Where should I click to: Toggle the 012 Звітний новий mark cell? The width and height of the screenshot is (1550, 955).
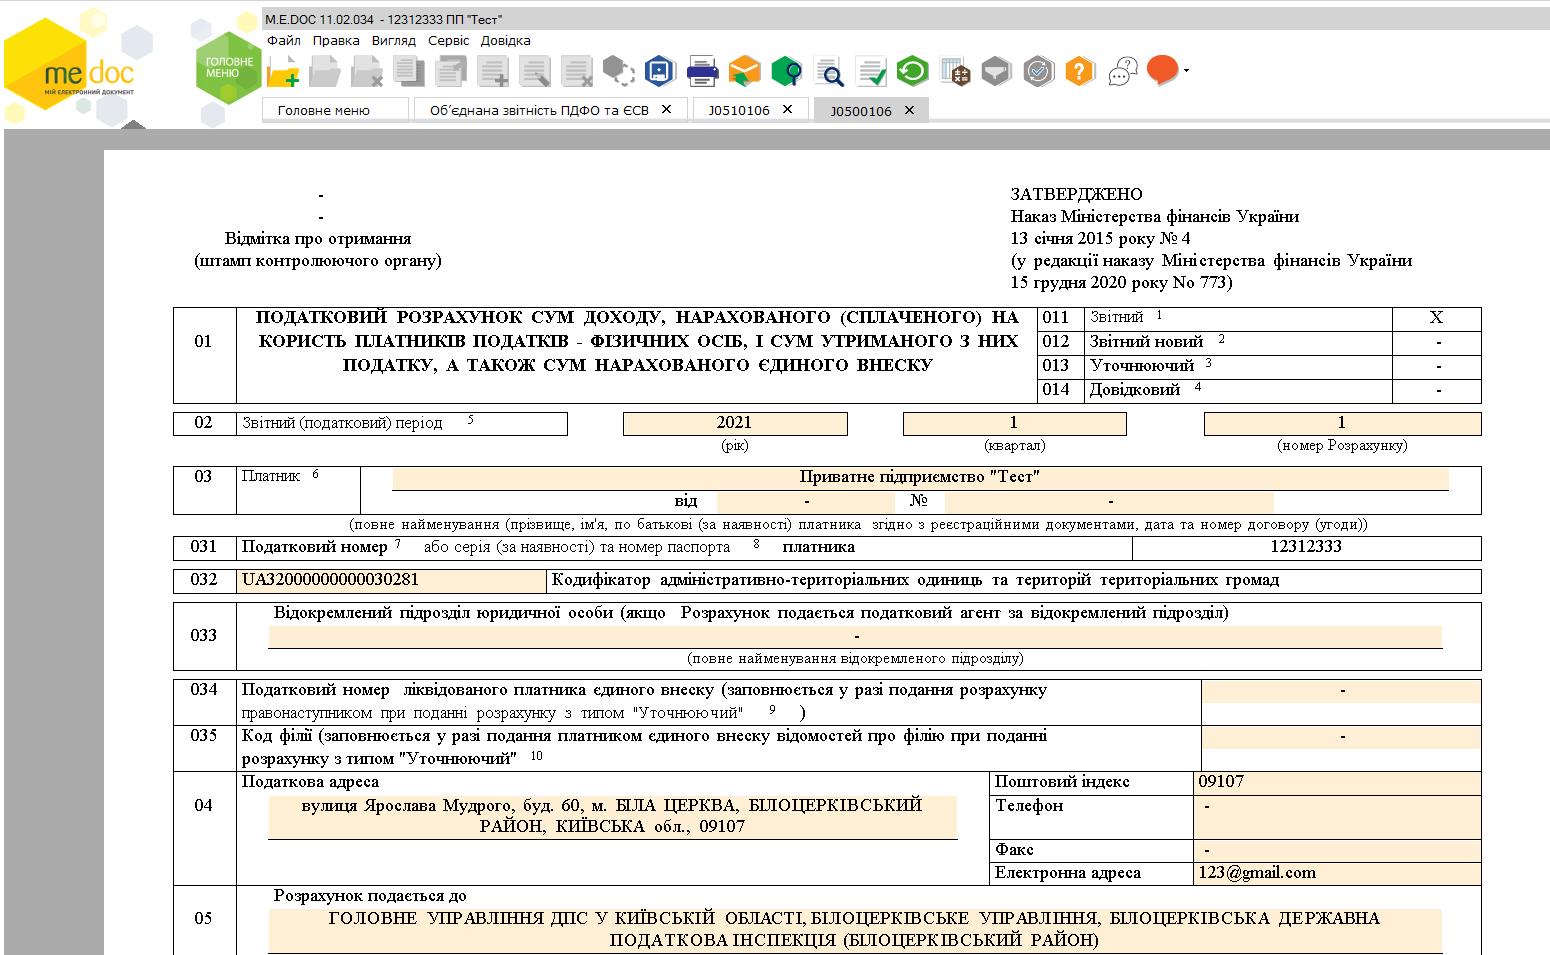pyautogui.click(x=1436, y=342)
